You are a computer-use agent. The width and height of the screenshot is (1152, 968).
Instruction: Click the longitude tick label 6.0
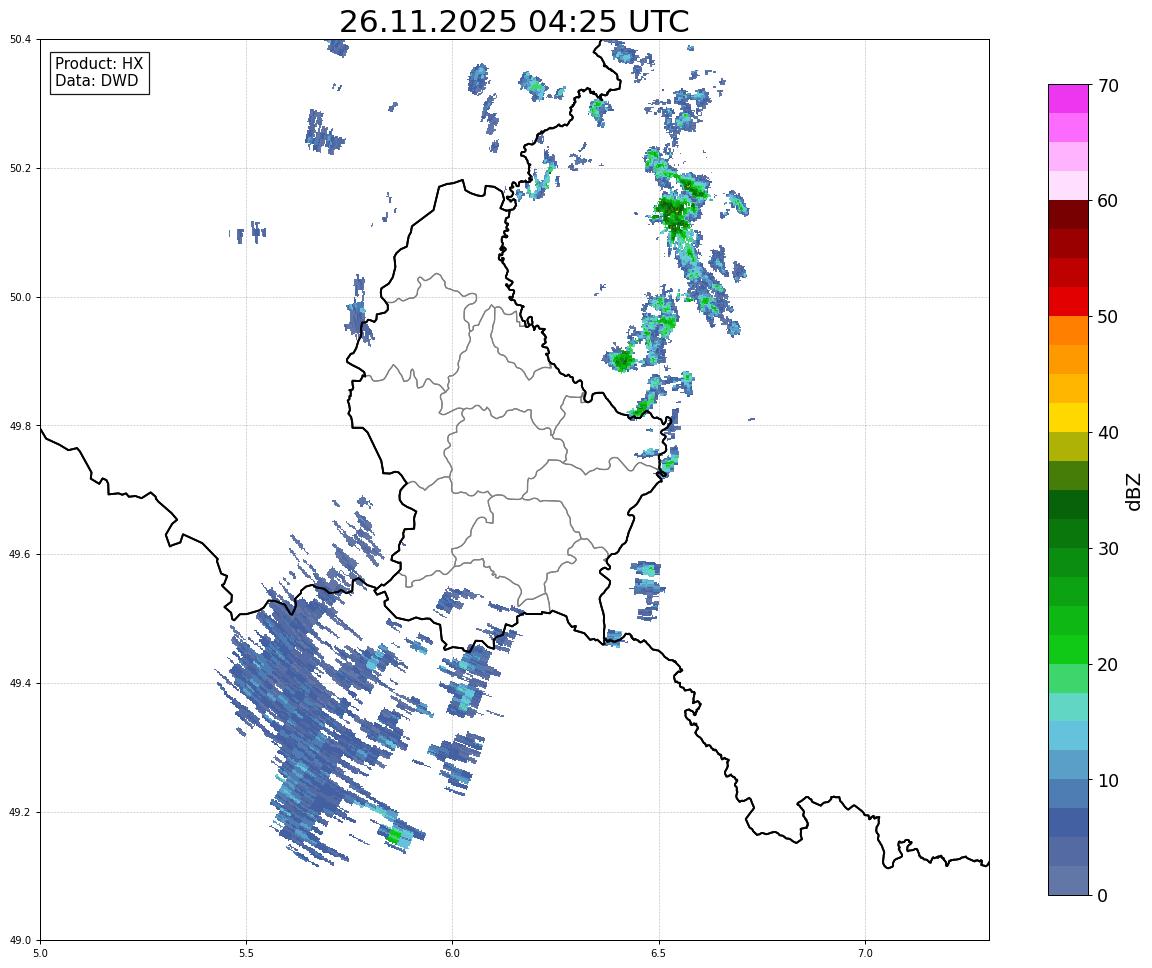tap(453, 953)
